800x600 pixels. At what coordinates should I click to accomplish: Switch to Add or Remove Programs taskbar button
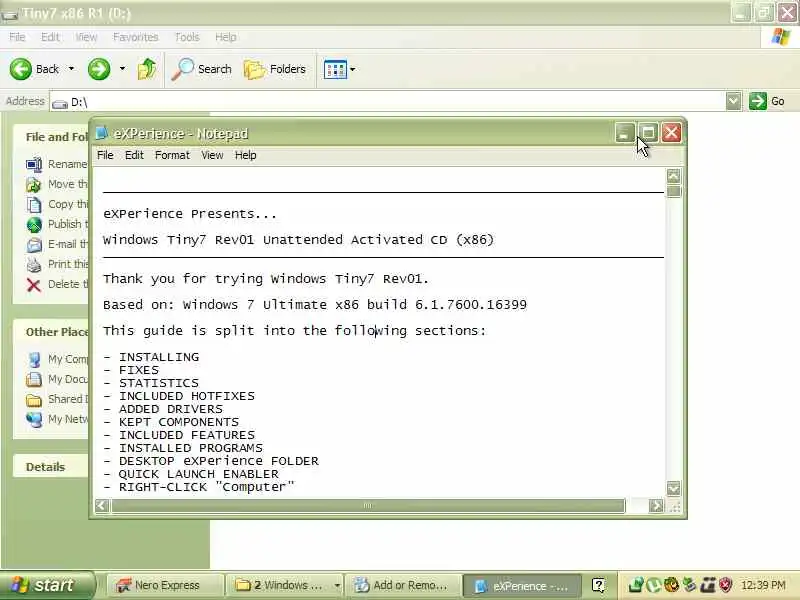point(403,585)
